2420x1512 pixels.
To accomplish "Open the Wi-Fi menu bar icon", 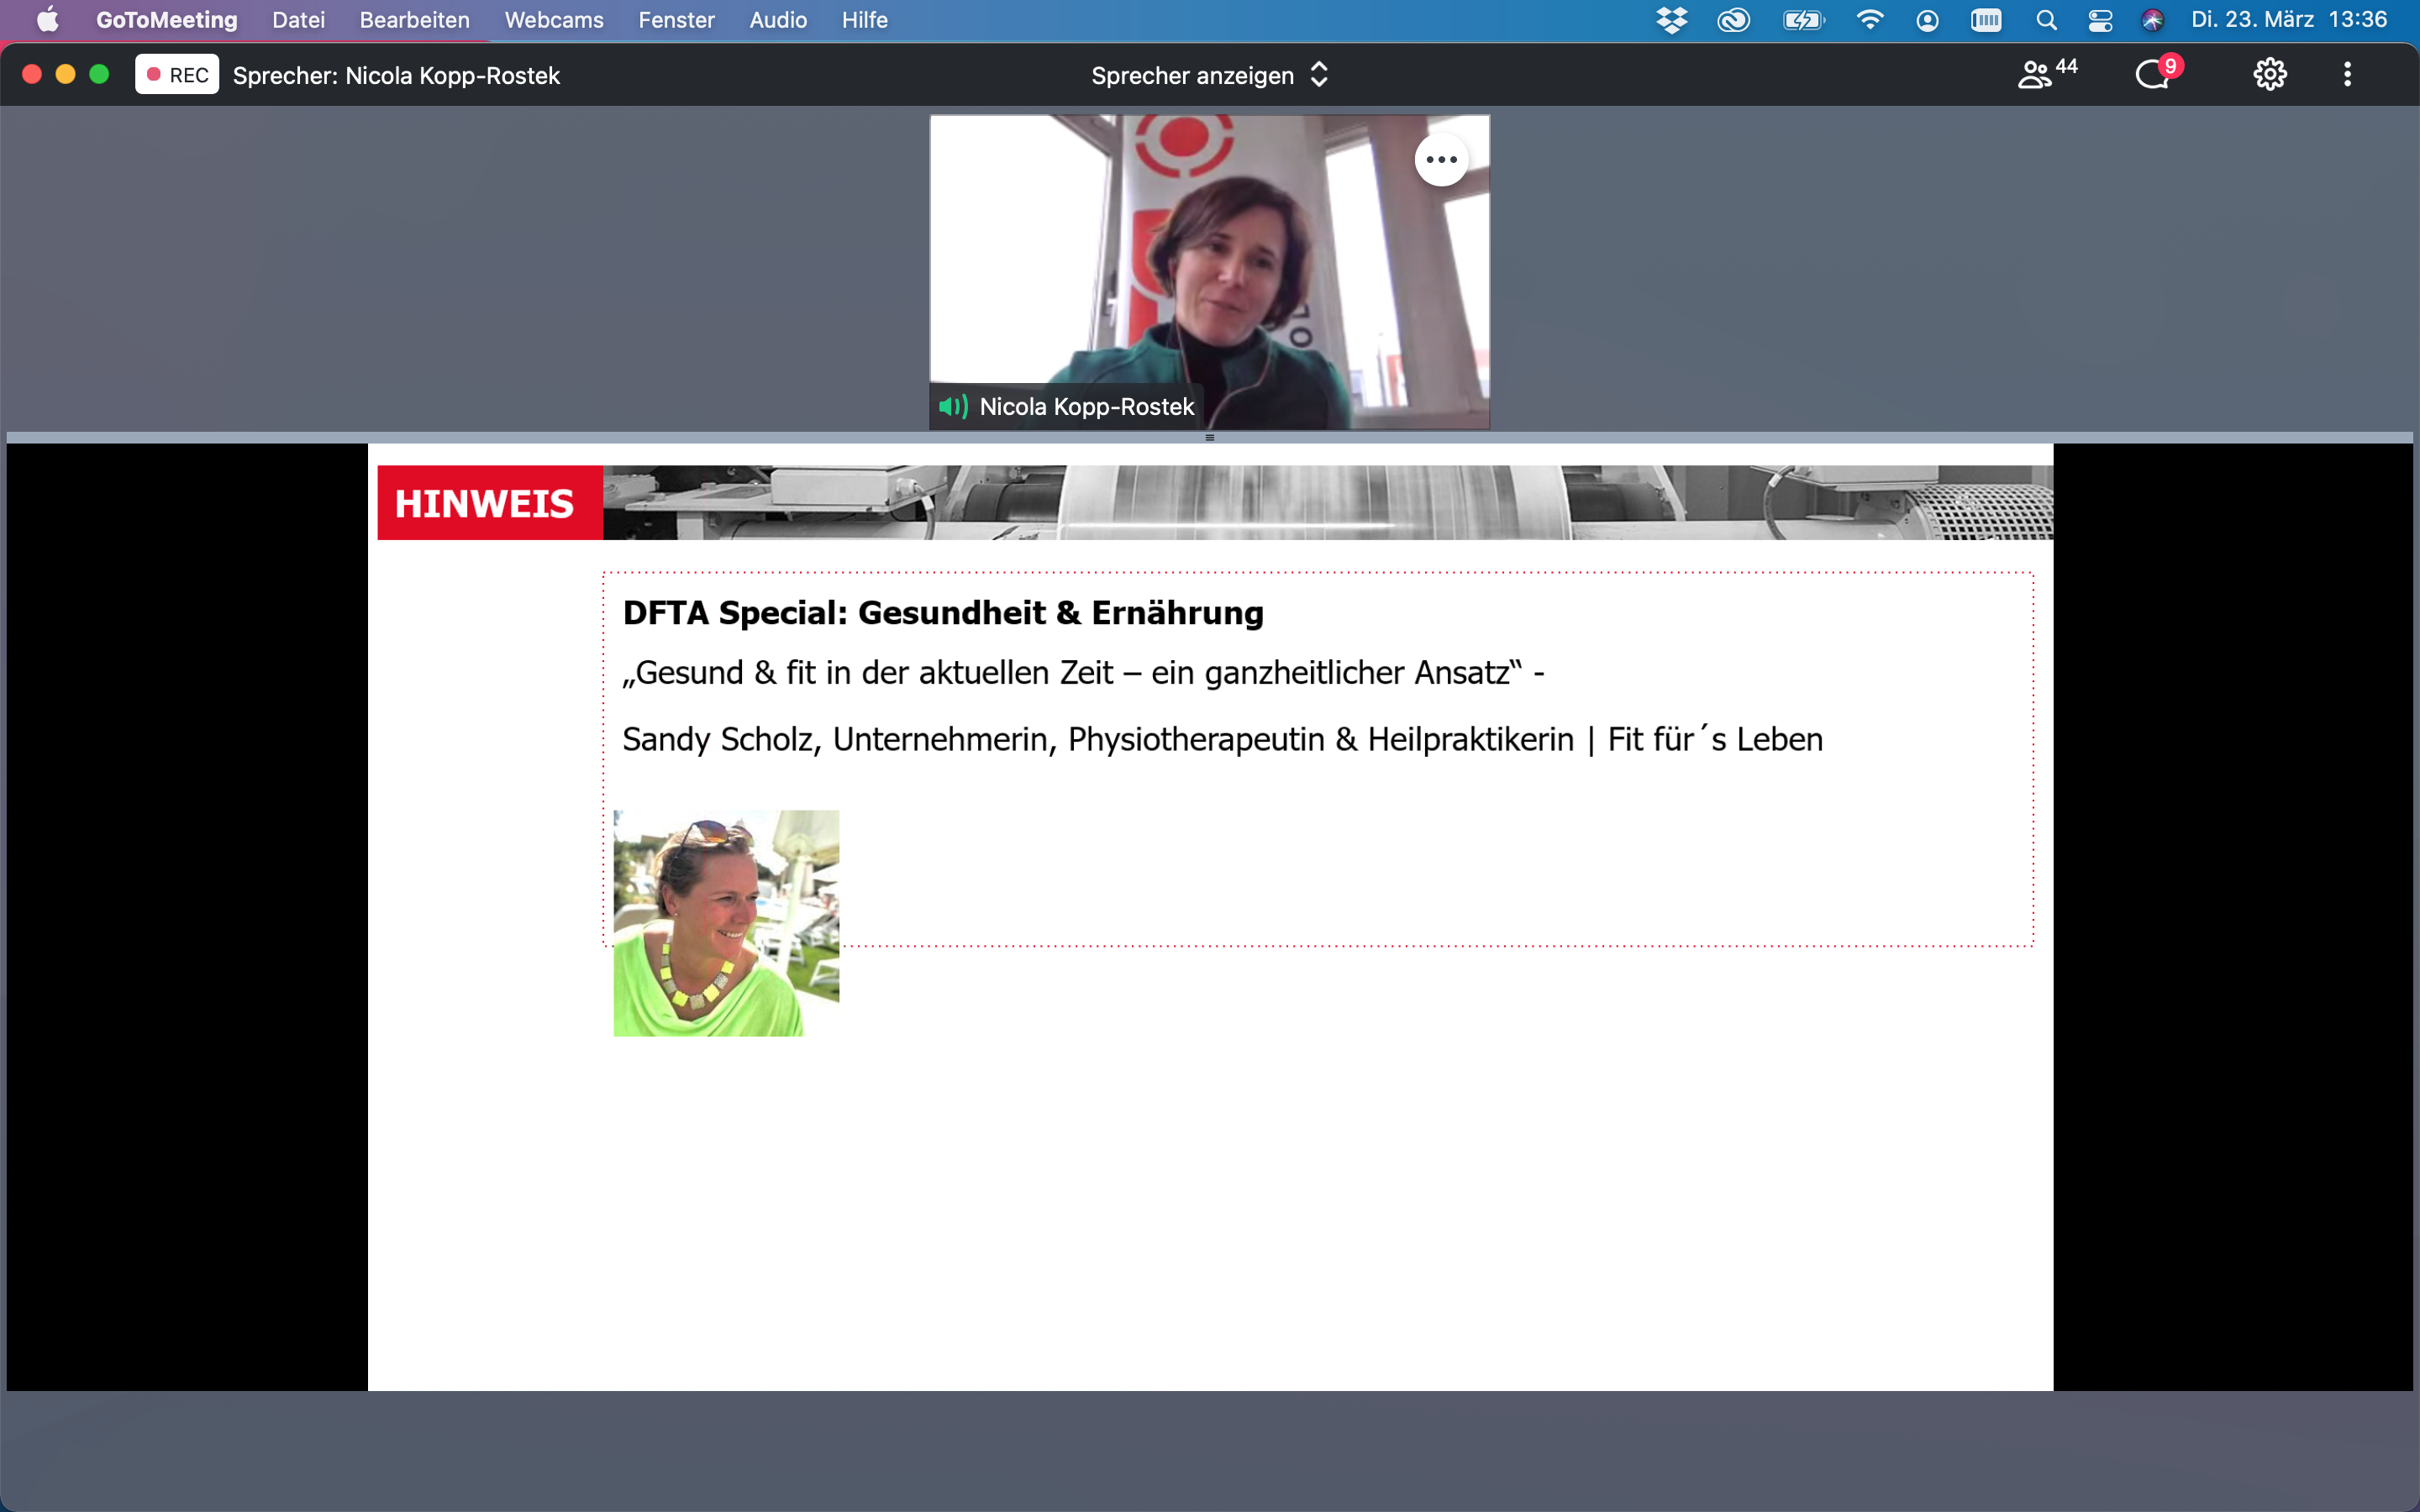I will point(1869,20).
